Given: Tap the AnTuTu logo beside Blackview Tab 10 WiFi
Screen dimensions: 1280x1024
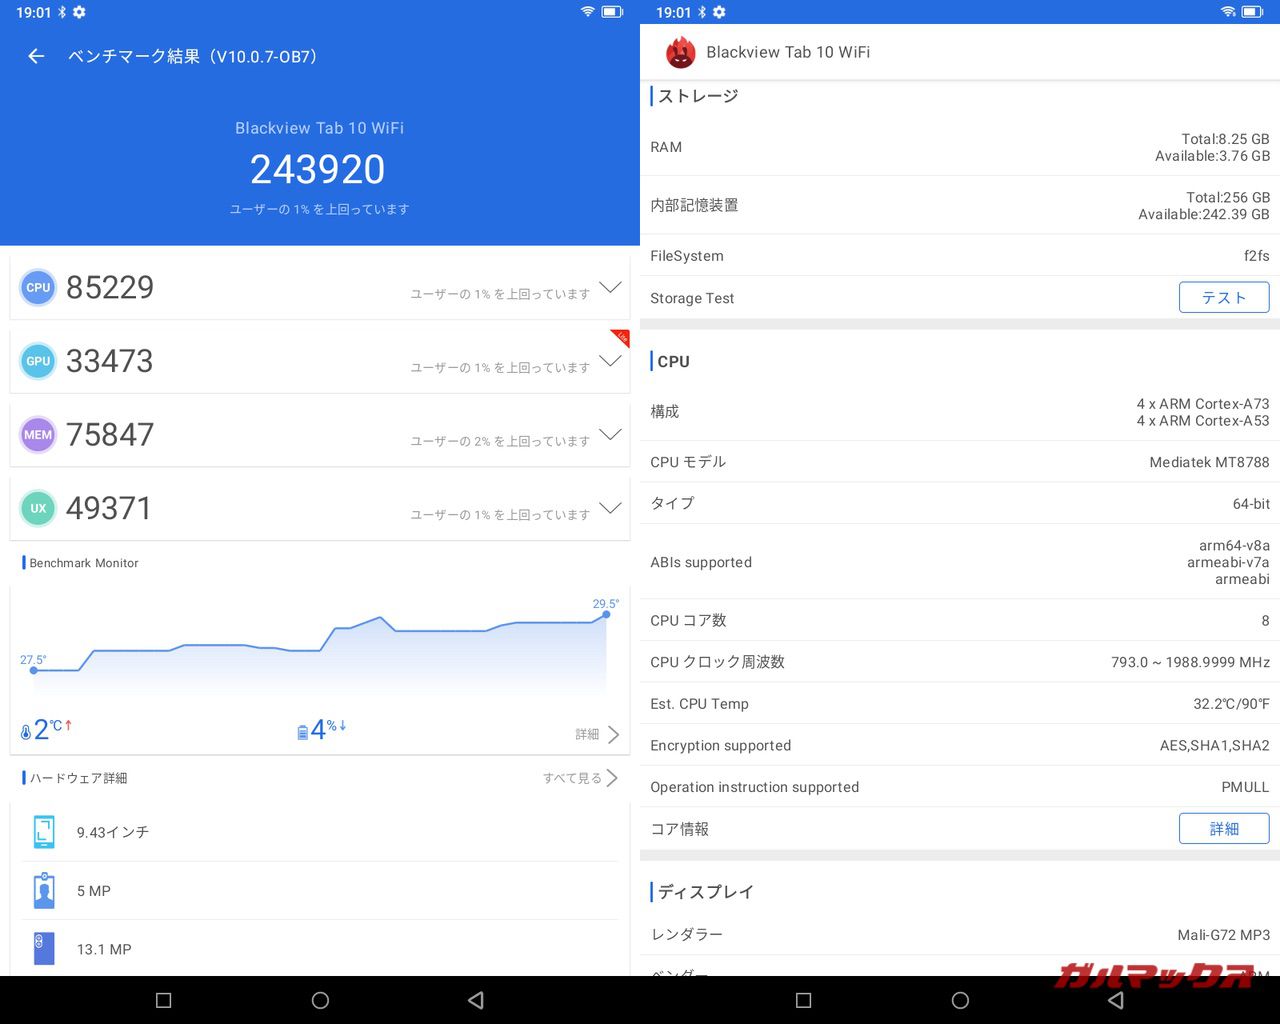Looking at the screenshot, I should click(x=680, y=52).
